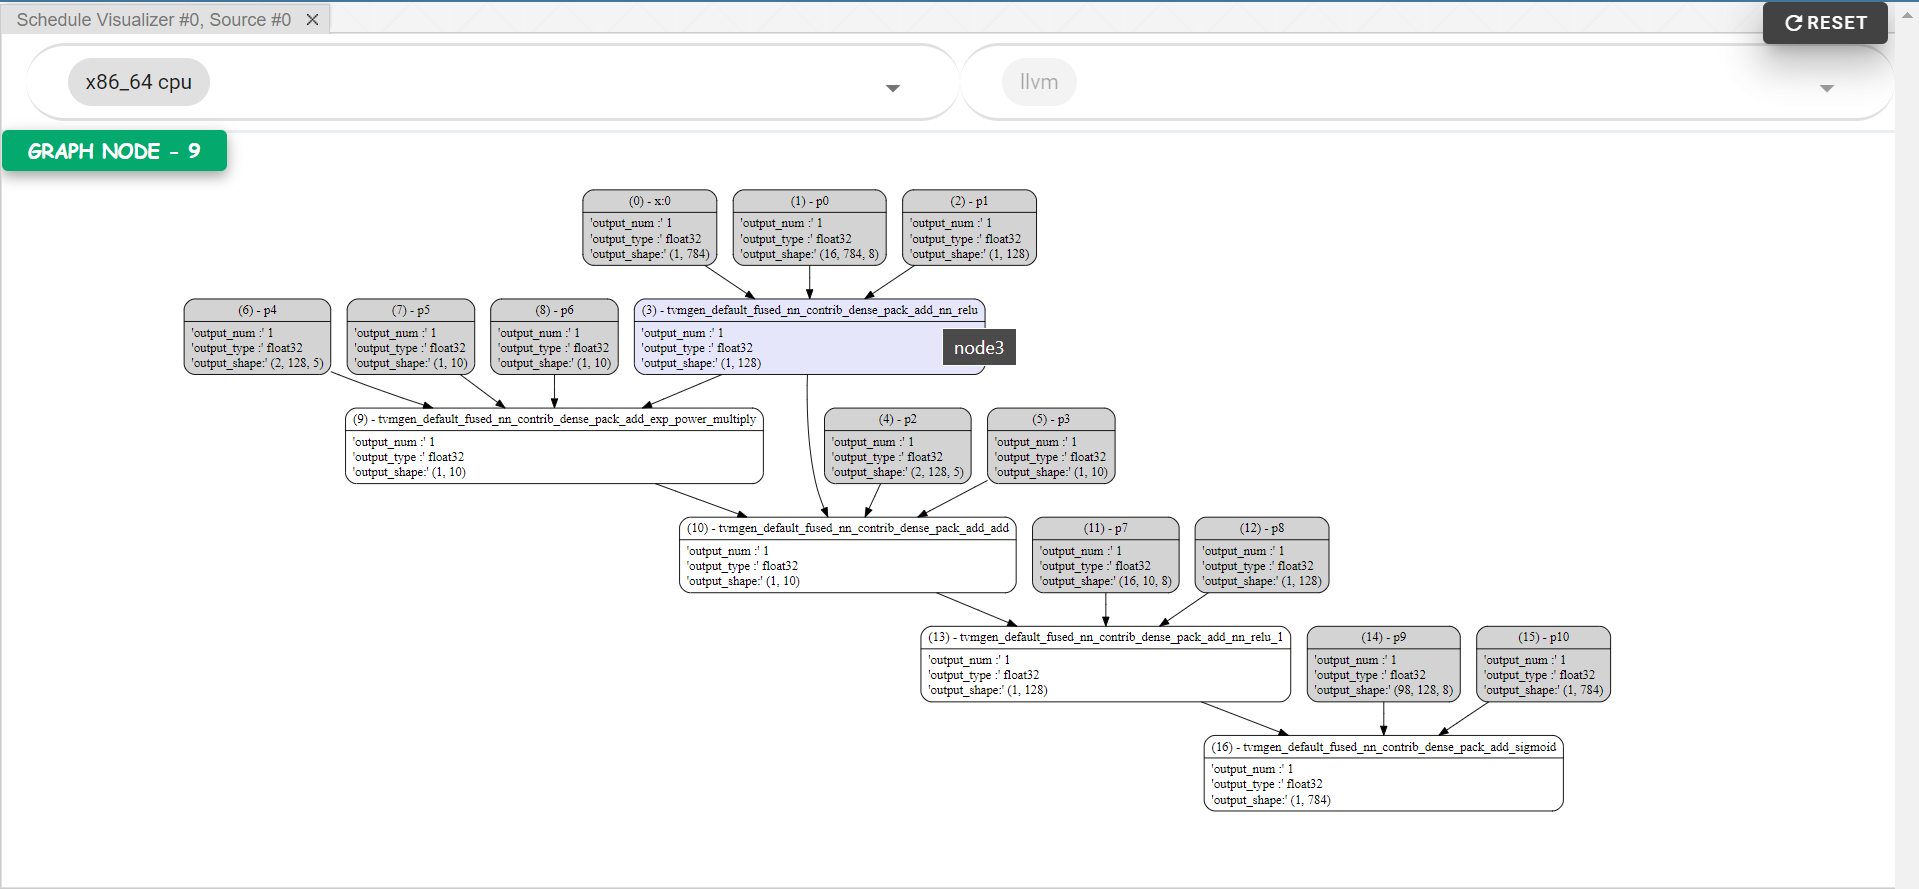1919x889 pixels.
Task: Select node 9 exp_power_multiply
Action: click(554, 446)
